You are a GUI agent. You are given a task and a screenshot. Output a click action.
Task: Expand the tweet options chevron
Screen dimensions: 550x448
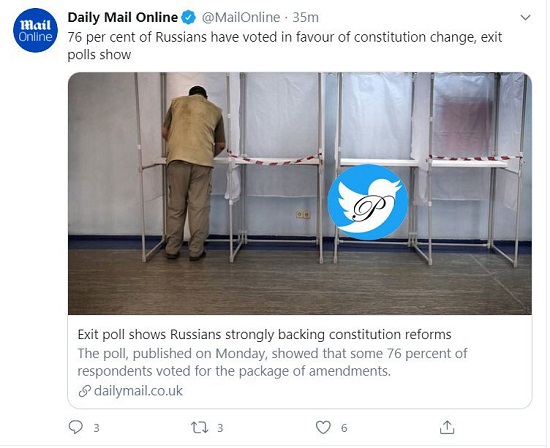click(x=525, y=17)
